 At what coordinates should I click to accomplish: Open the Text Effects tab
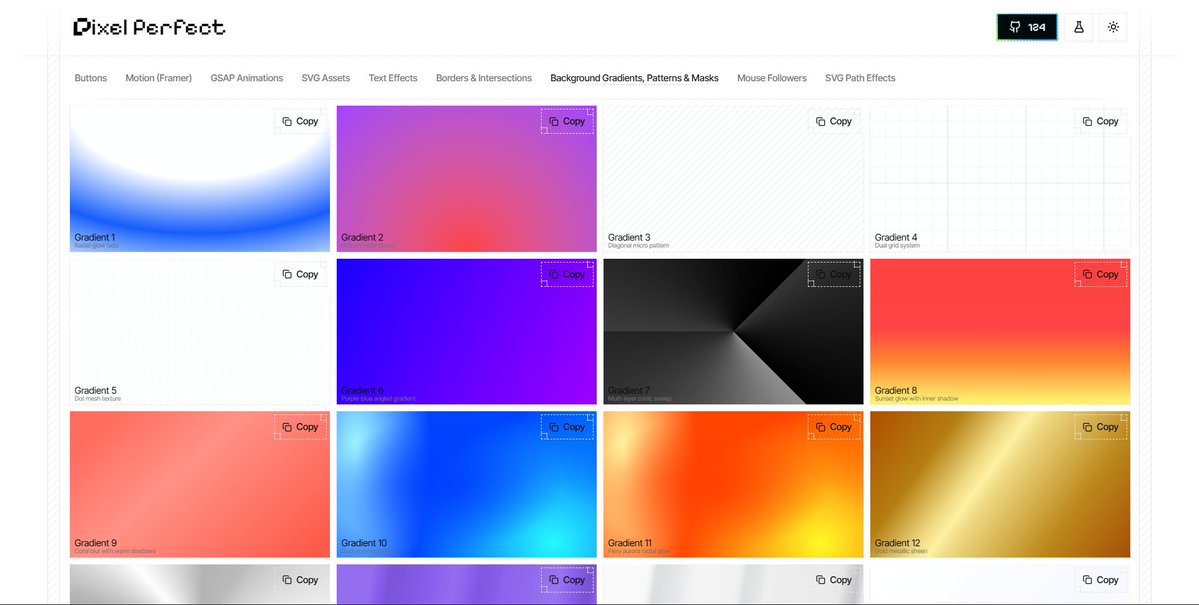click(x=393, y=78)
